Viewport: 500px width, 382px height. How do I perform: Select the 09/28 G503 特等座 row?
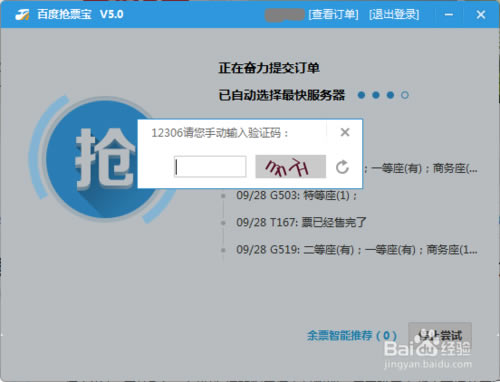tap(296, 195)
